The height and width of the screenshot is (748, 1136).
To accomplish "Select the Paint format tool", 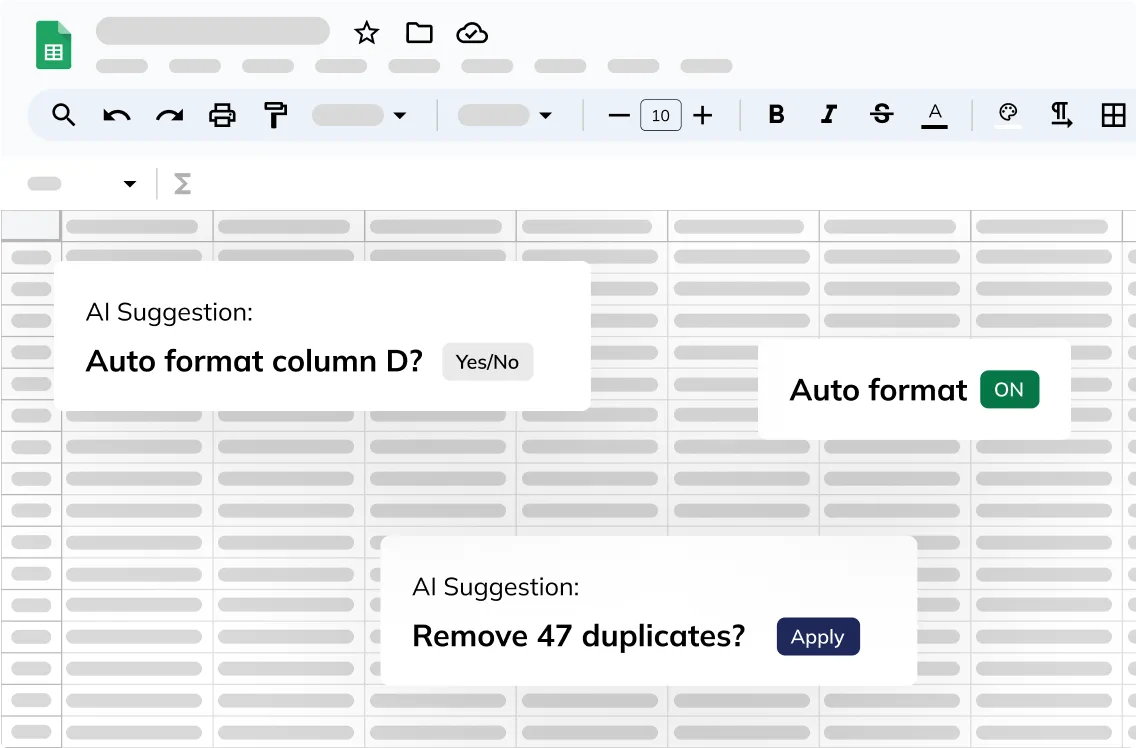I will [x=275, y=115].
